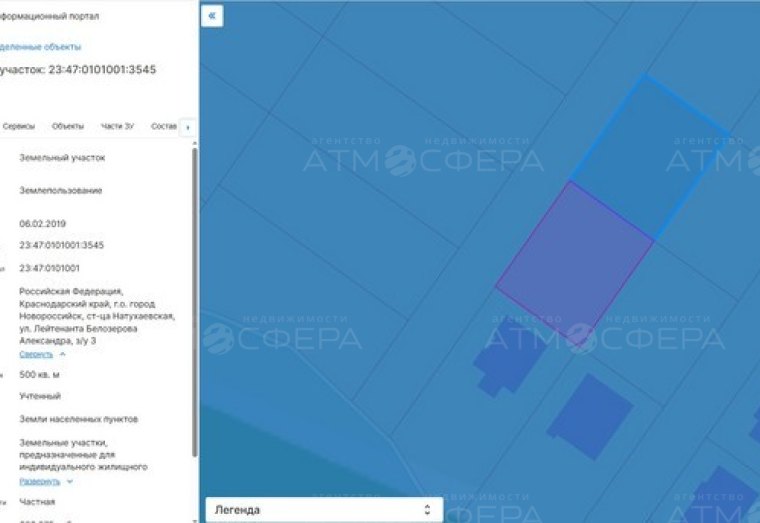Click the square building footprint with notch
This screenshot has width=760, height=523.
pos(590,416)
